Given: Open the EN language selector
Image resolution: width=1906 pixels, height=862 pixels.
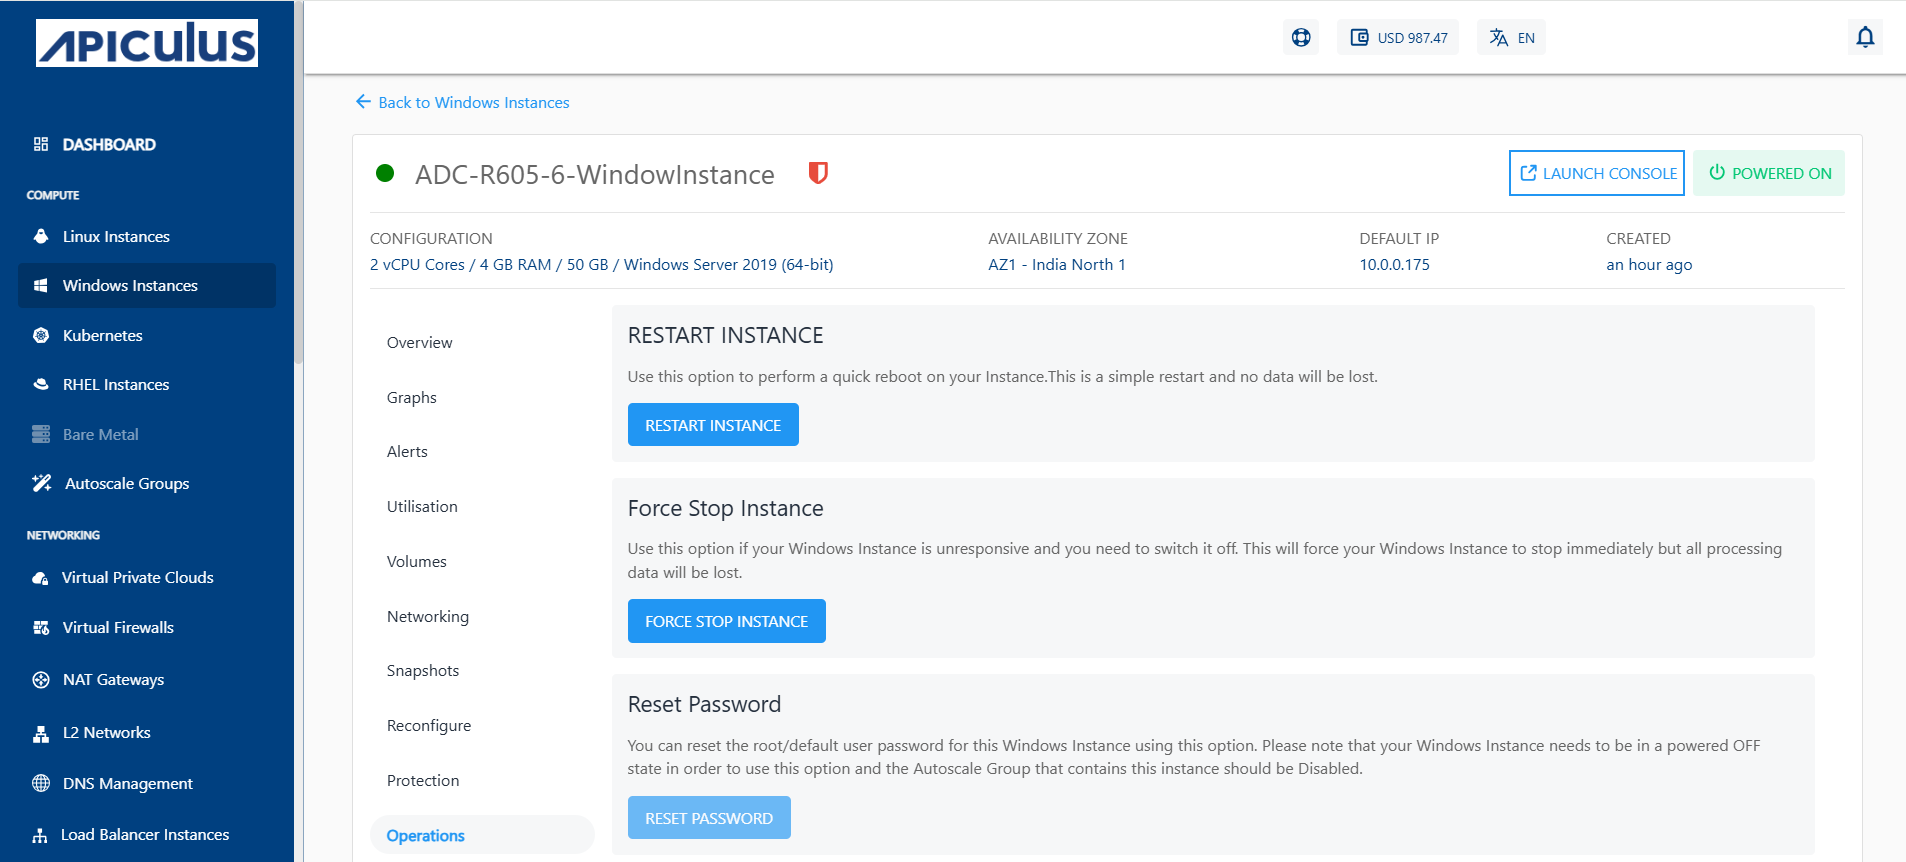Looking at the screenshot, I should pos(1511,38).
